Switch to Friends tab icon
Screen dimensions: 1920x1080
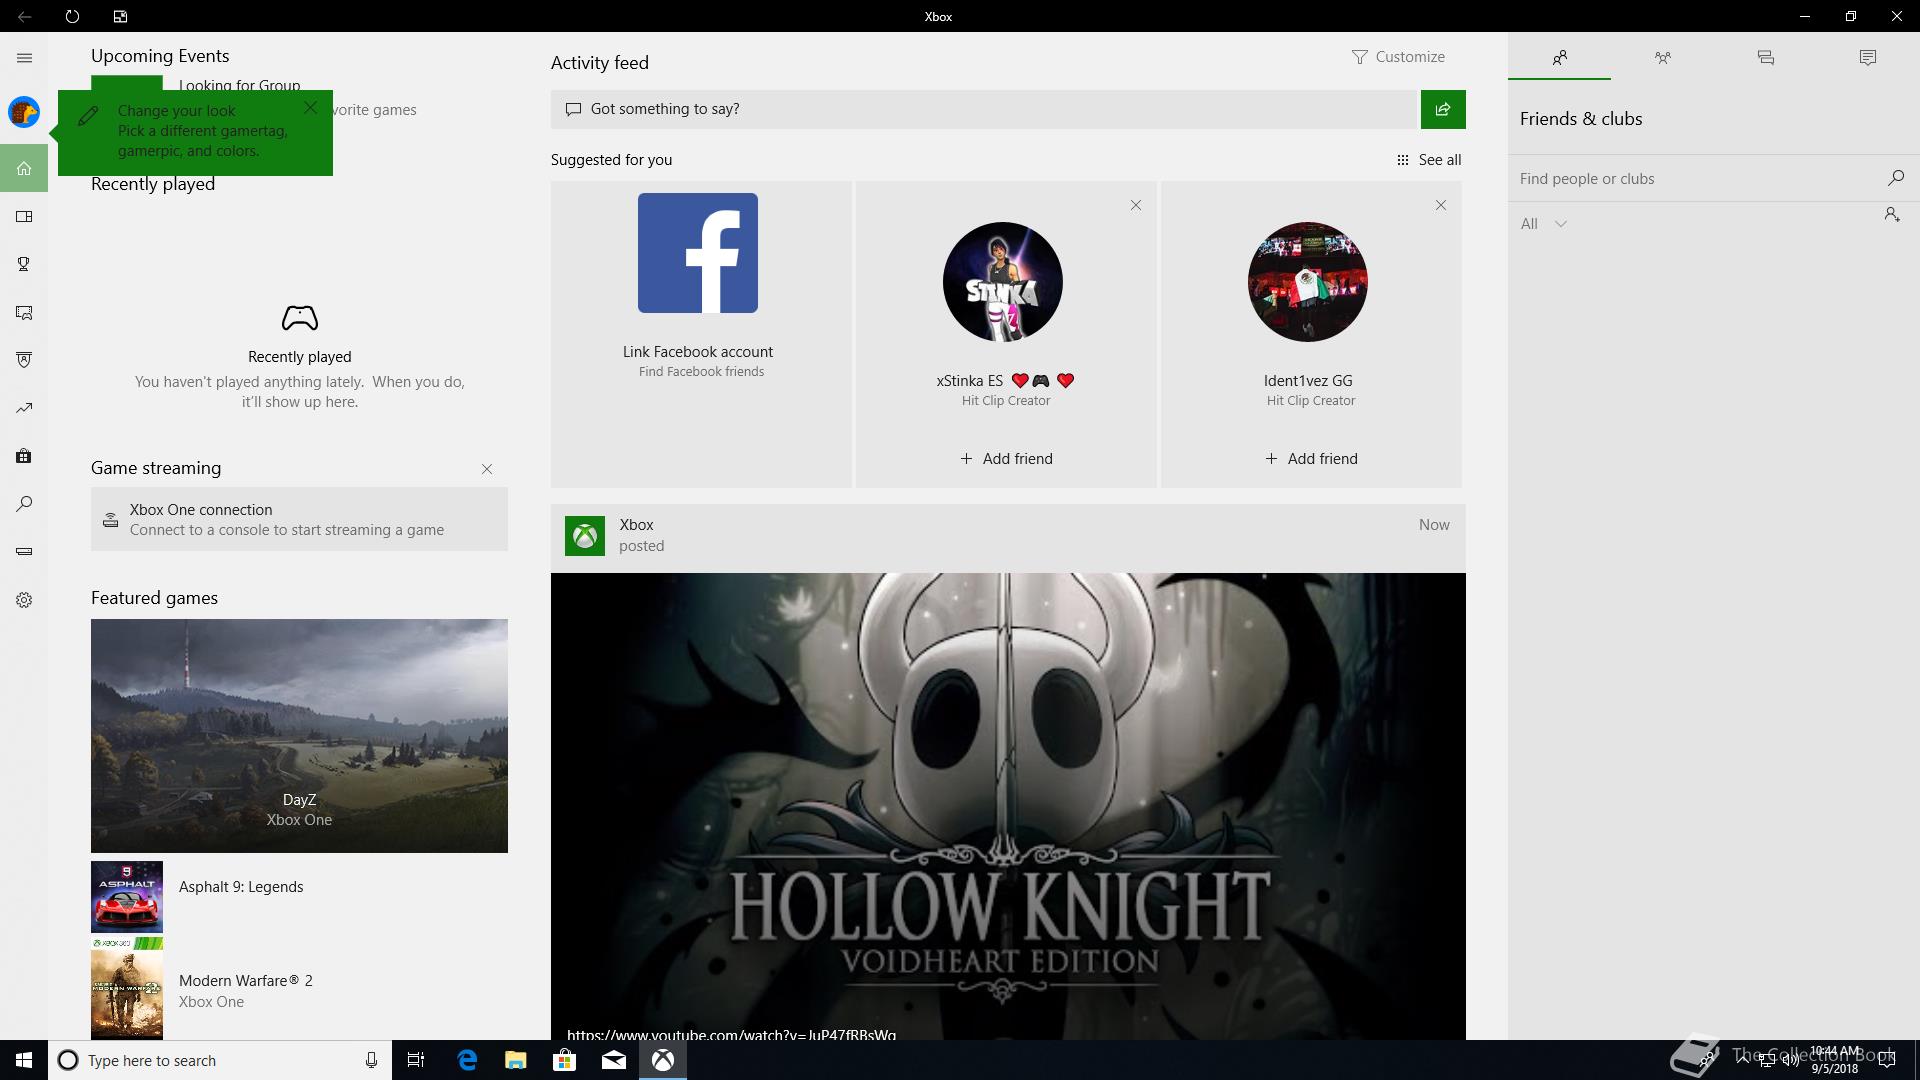pos(1559,57)
